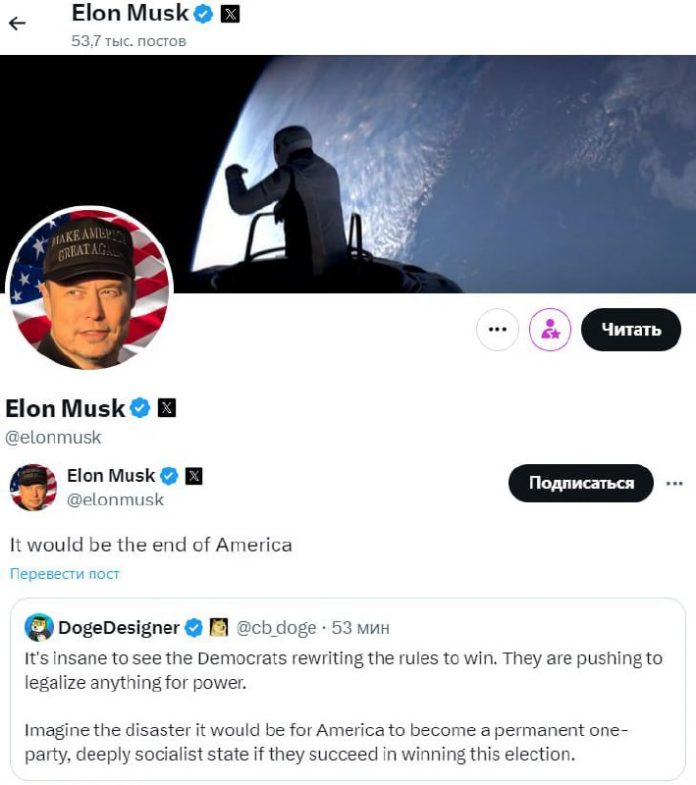Open profile three-dots more options button
Screen dimensions: 696x785
tap(497, 330)
